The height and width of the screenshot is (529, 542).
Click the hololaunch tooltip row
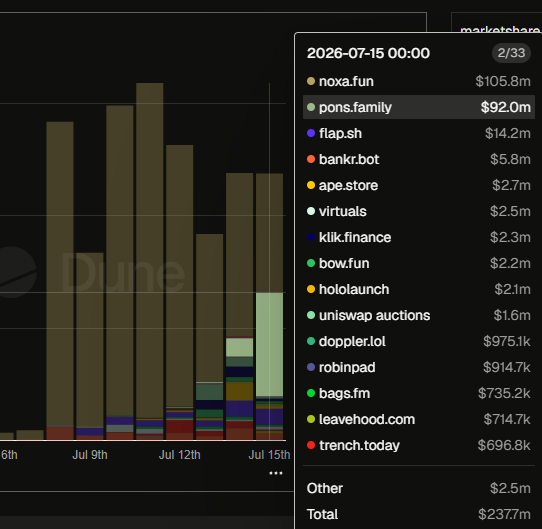(419, 289)
